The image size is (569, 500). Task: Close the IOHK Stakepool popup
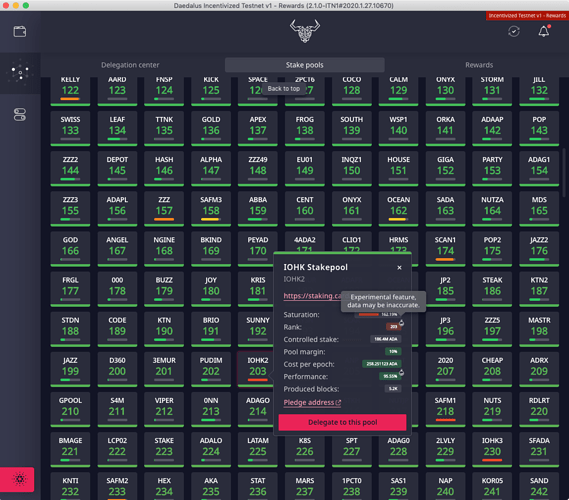399,268
